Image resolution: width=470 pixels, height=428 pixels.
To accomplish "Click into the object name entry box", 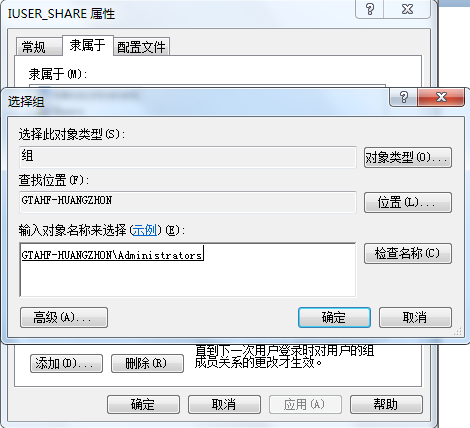I will pos(188,269).
